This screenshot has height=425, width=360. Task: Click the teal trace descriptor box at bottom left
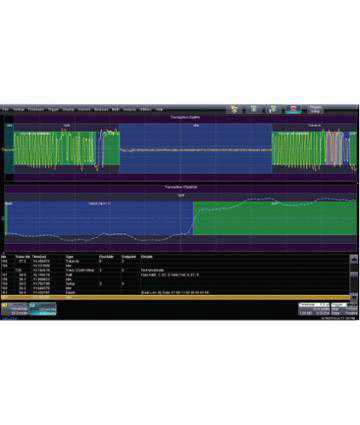[x=43, y=309]
